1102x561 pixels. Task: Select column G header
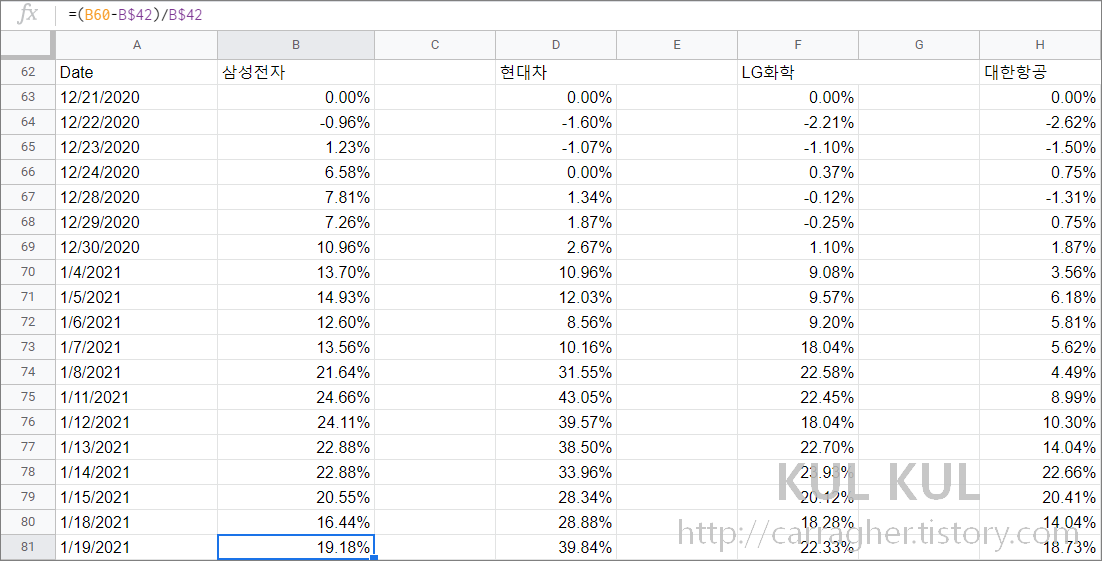[x=919, y=45]
